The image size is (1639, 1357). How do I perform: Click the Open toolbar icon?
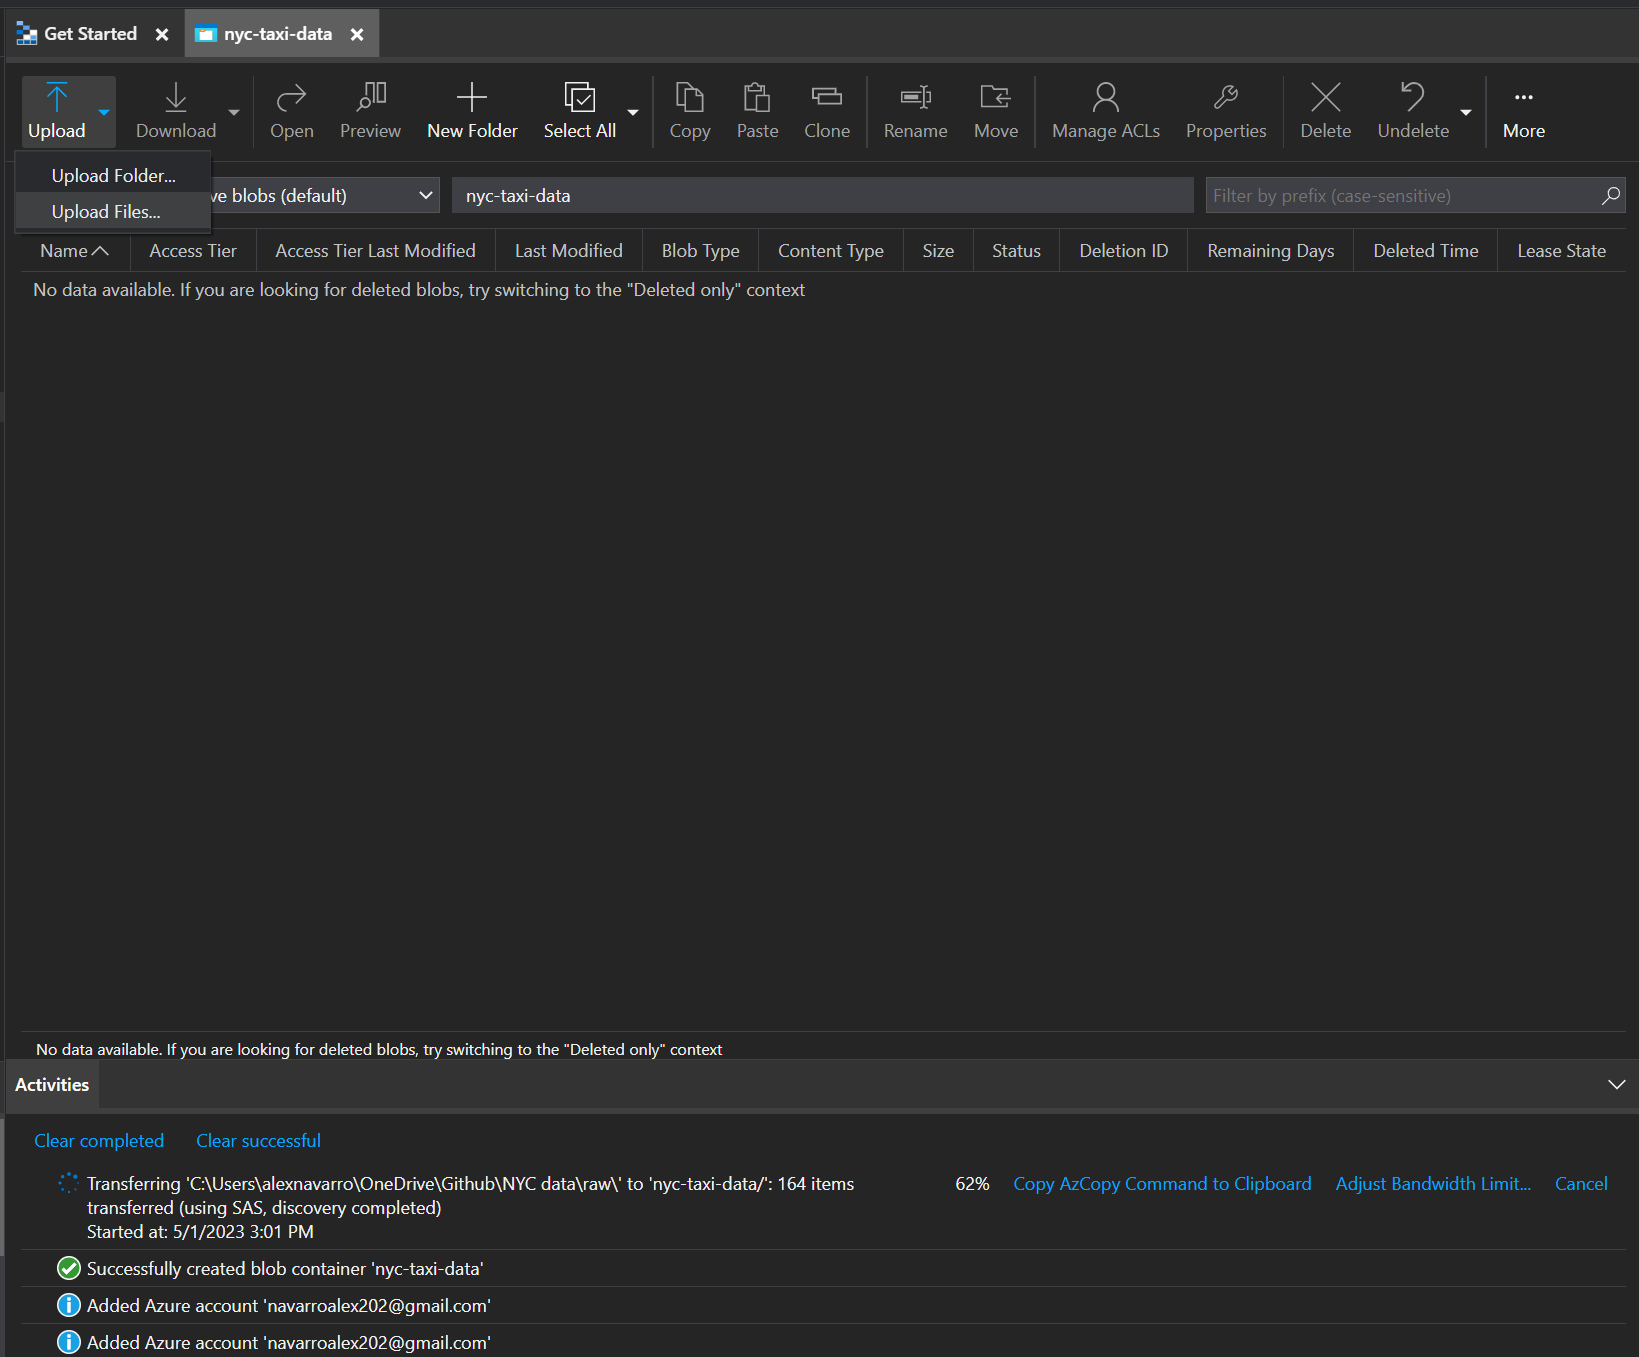coord(291,98)
